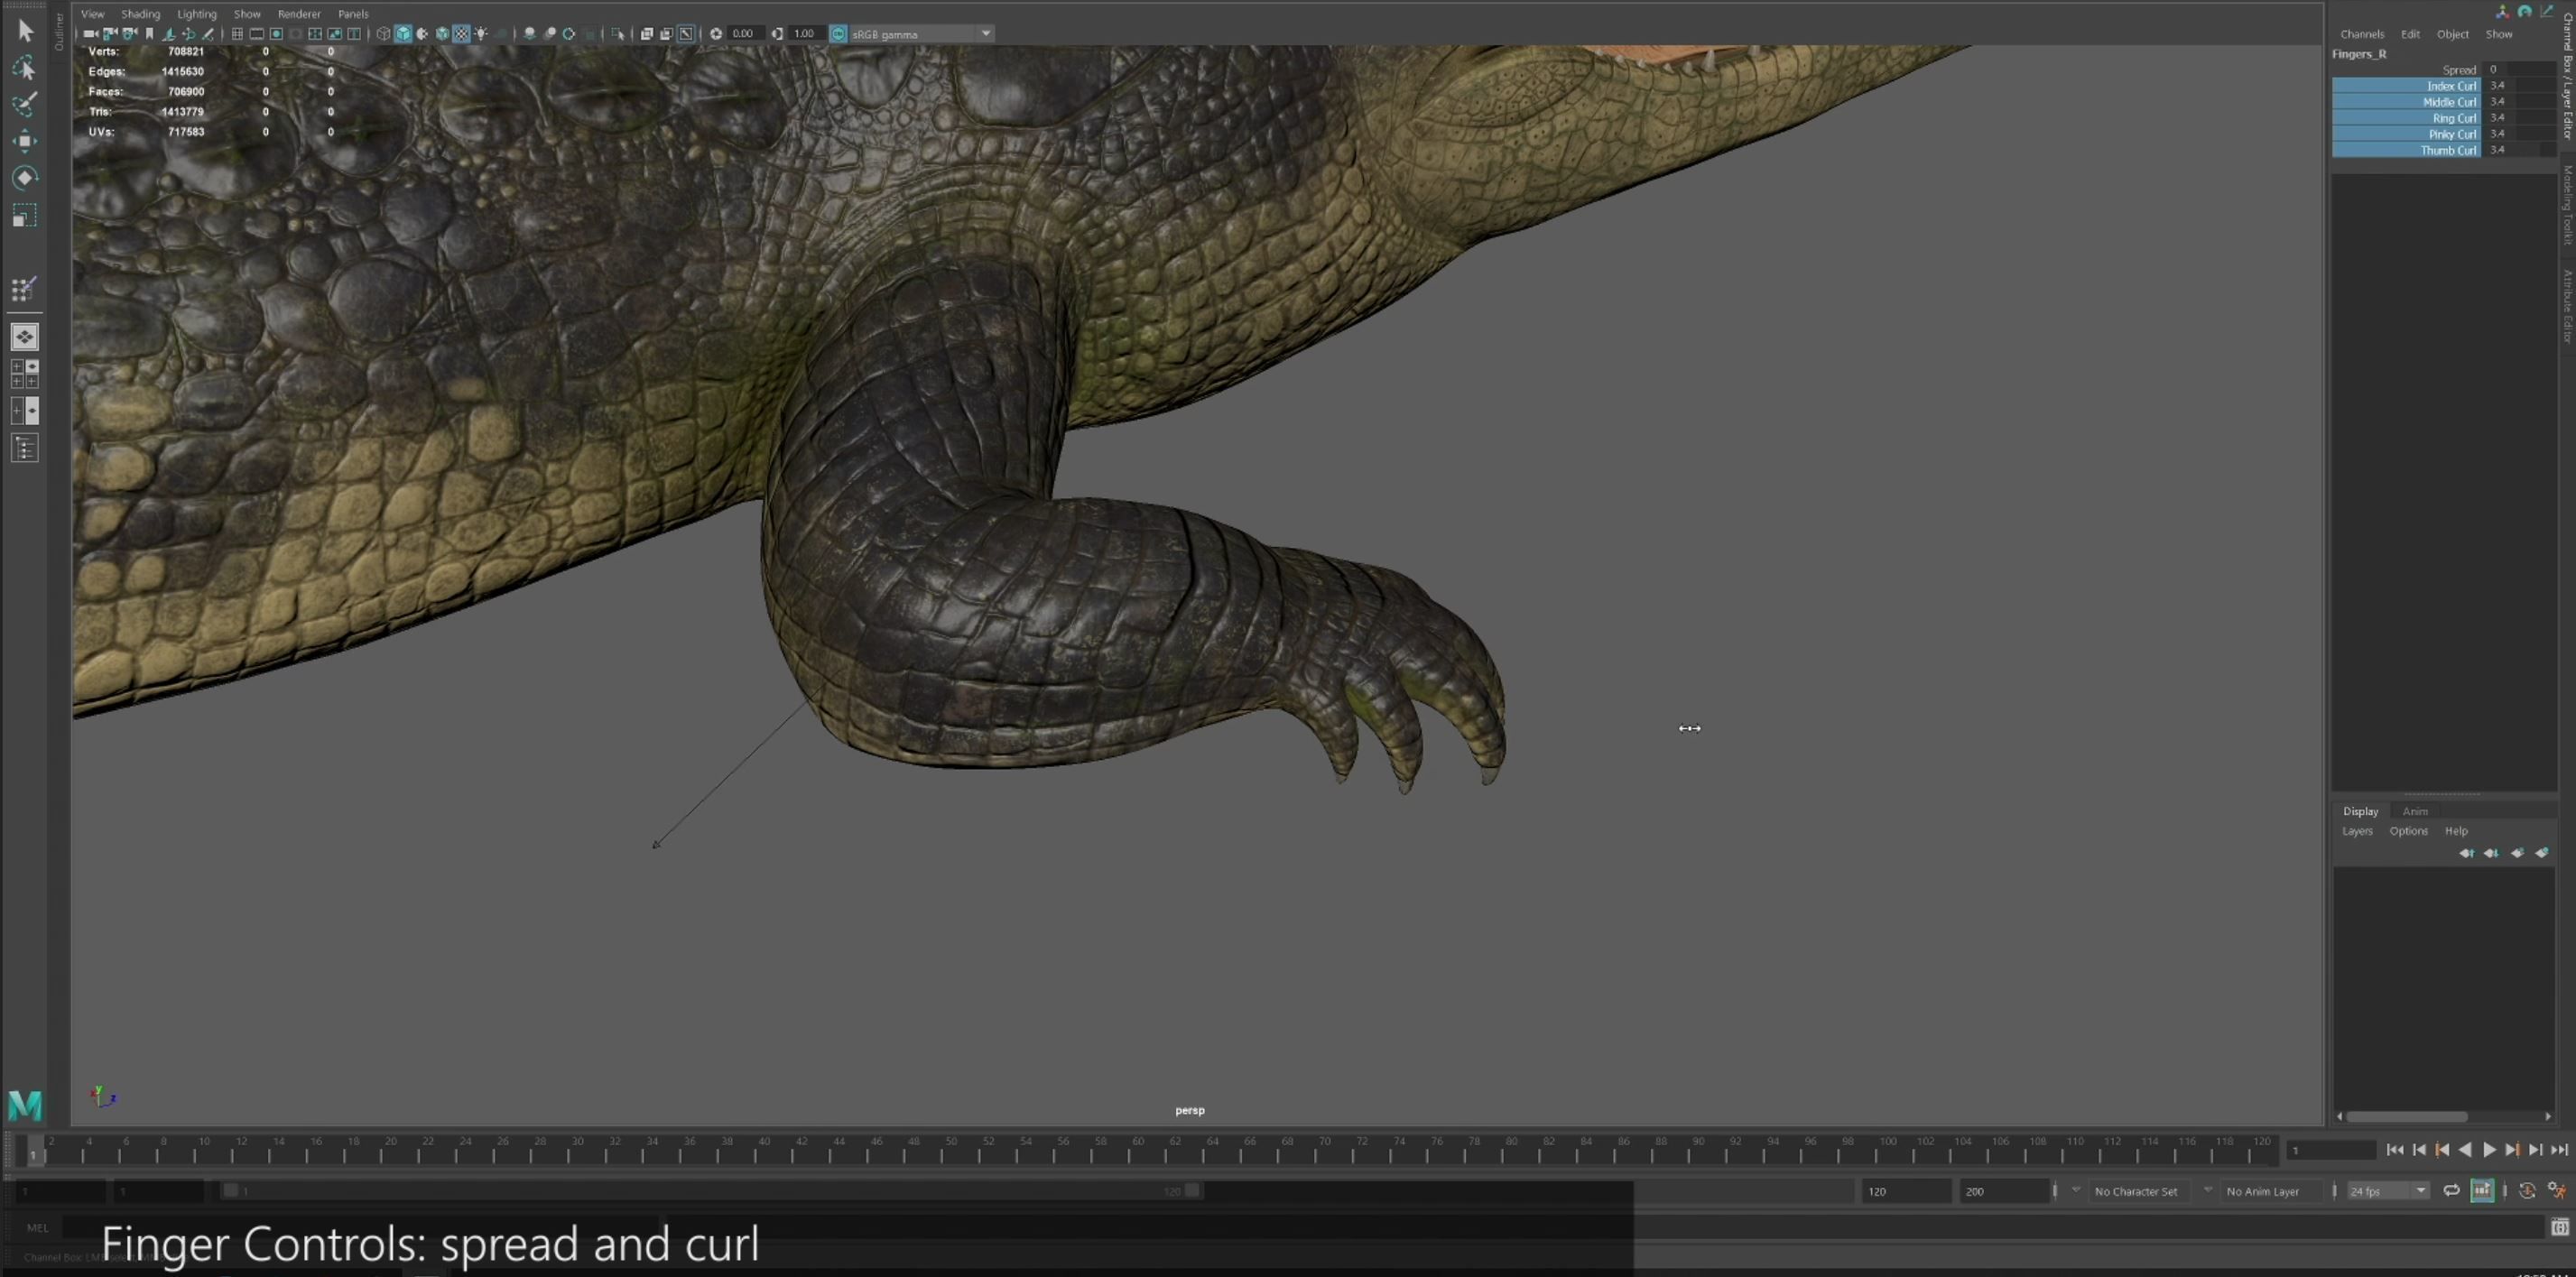The width and height of the screenshot is (2576, 1277).
Task: Open the Maya home logo icon
Action: 25,1105
